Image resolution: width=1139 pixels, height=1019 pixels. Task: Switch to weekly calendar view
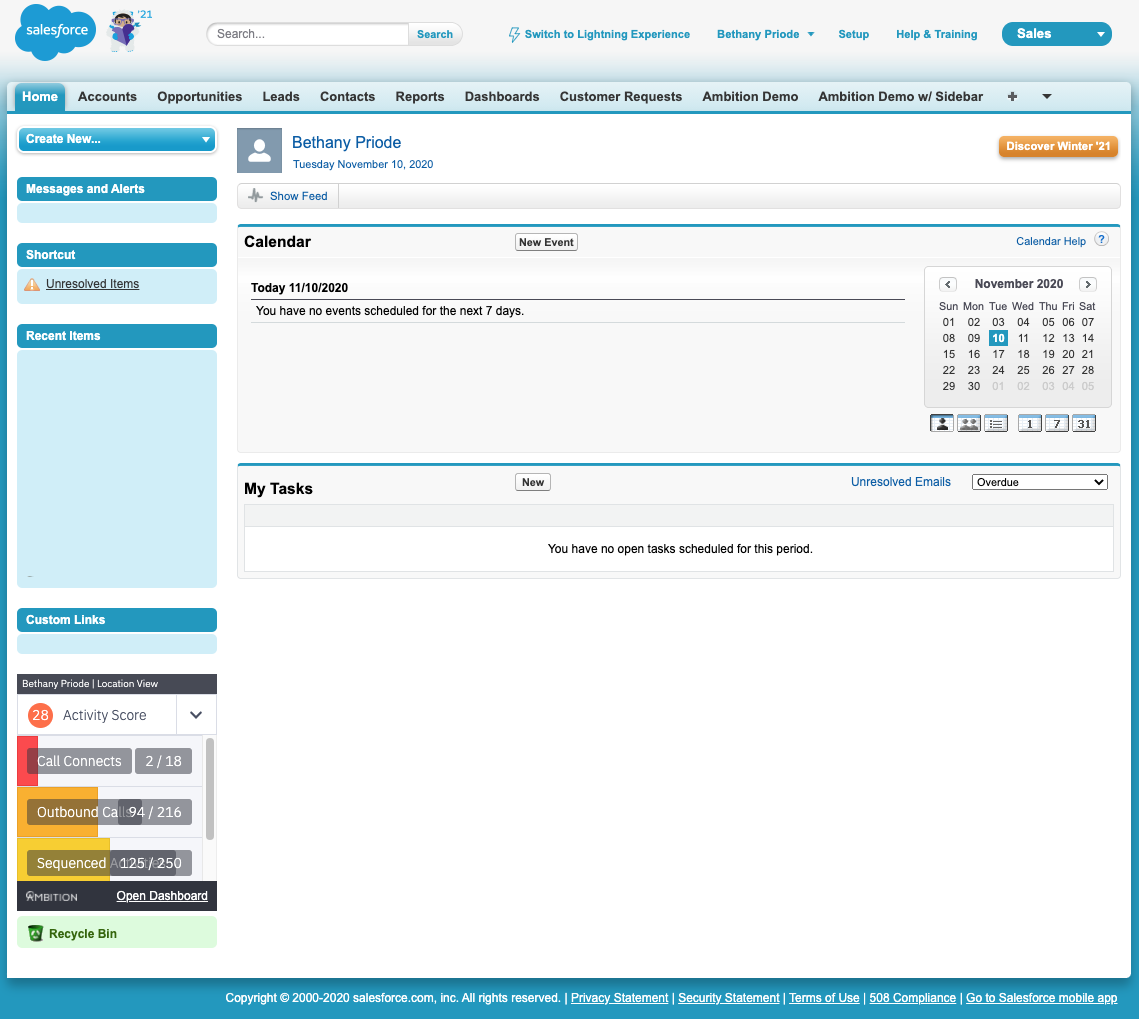tap(1057, 423)
